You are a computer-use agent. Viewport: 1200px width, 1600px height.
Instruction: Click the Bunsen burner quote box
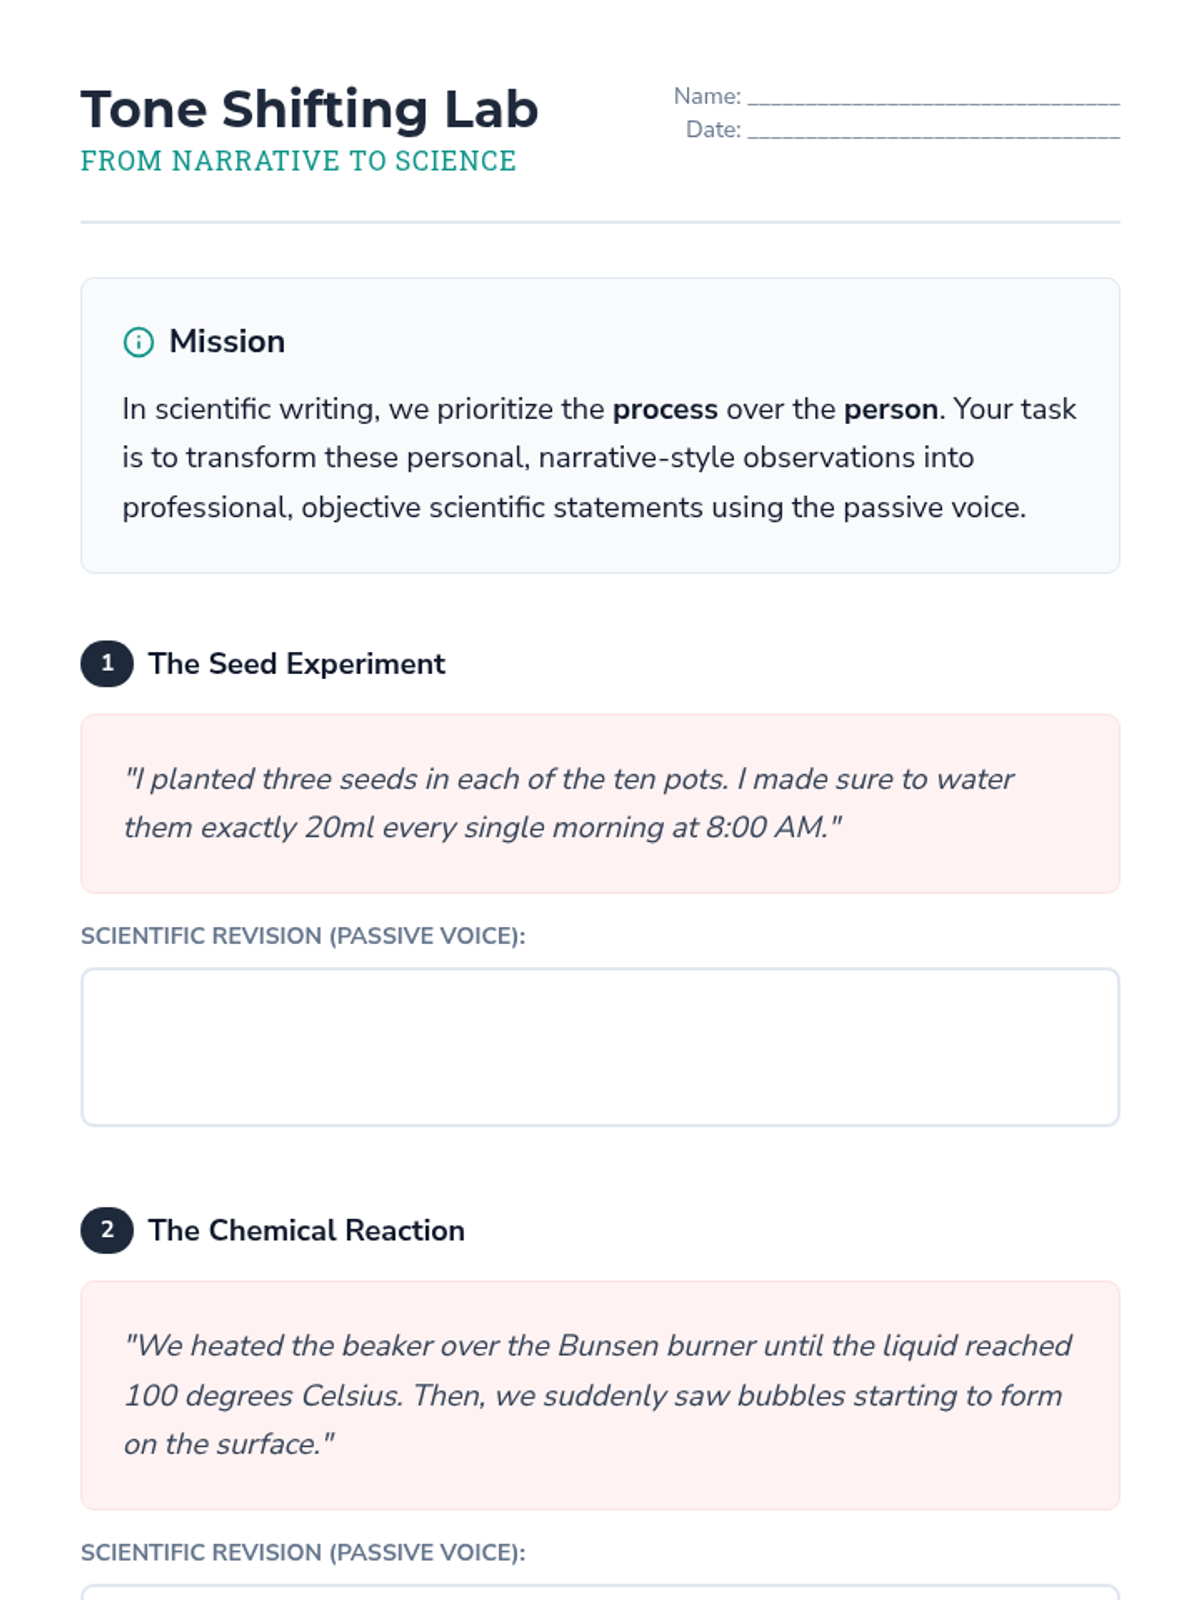point(600,1394)
